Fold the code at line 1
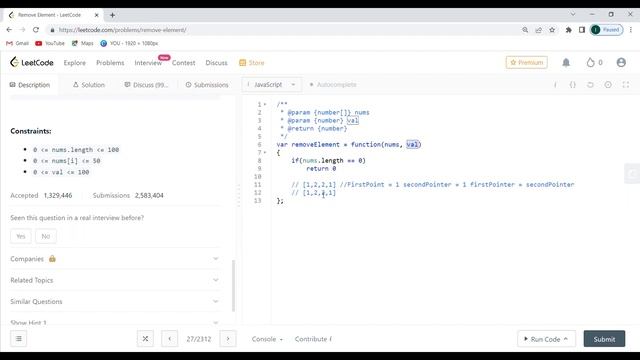The height and width of the screenshot is (360, 640). (265, 104)
